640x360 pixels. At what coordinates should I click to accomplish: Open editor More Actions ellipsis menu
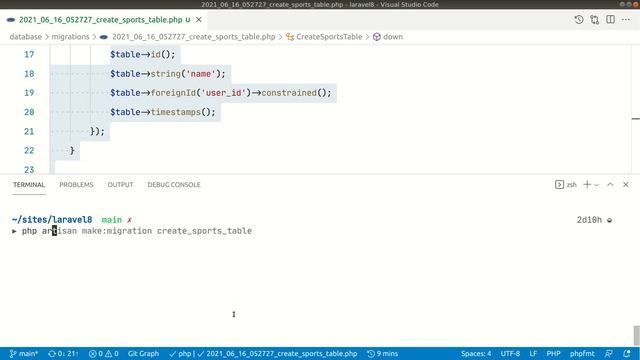pos(626,20)
